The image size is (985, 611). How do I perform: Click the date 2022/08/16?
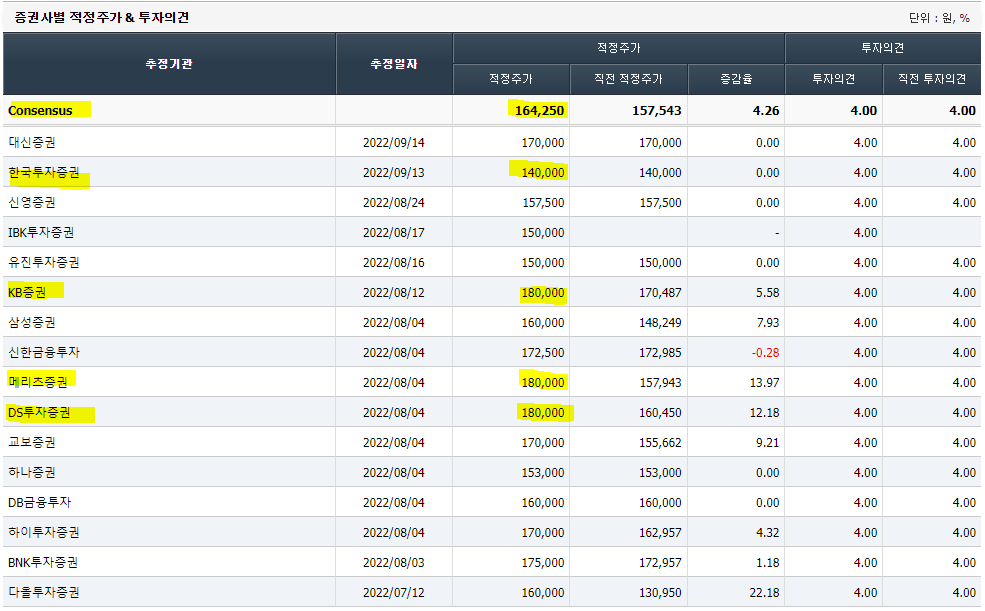(x=394, y=263)
